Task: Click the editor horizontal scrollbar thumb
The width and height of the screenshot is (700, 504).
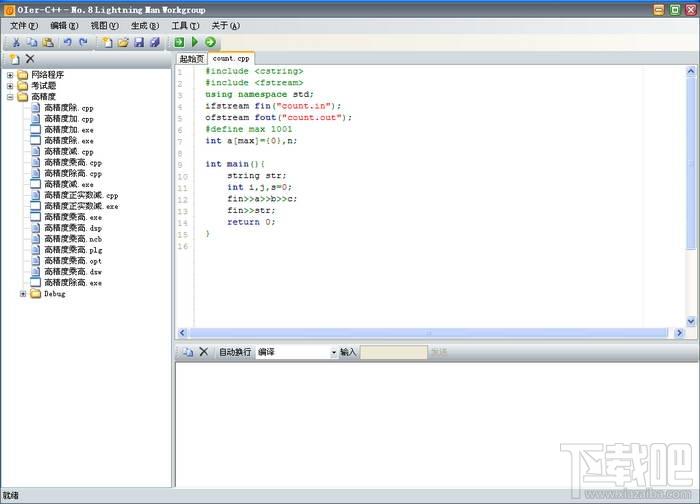Action: coord(429,333)
